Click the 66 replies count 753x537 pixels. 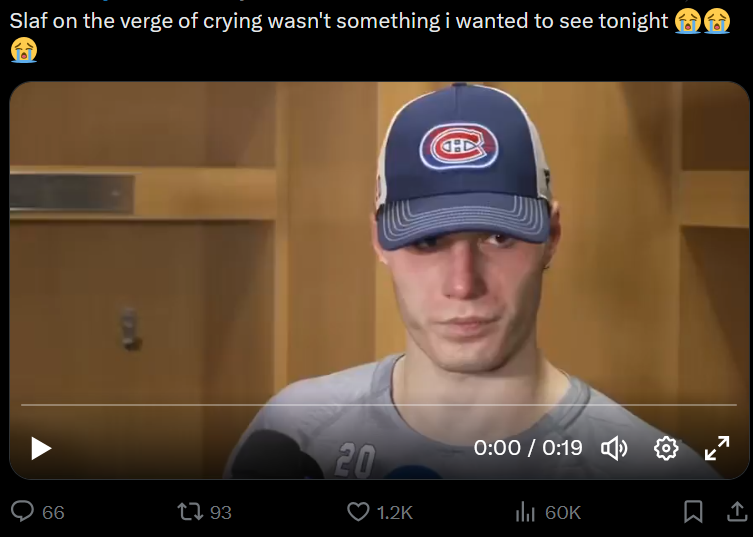(53, 512)
